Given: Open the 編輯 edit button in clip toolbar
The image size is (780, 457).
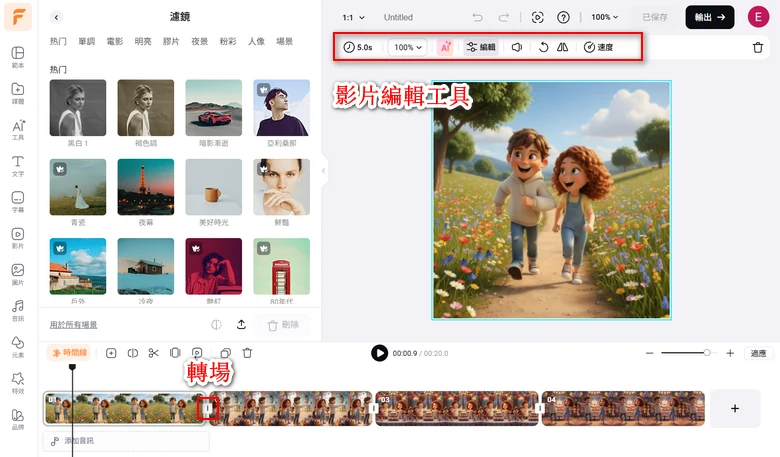Looking at the screenshot, I should pyautogui.click(x=481, y=47).
